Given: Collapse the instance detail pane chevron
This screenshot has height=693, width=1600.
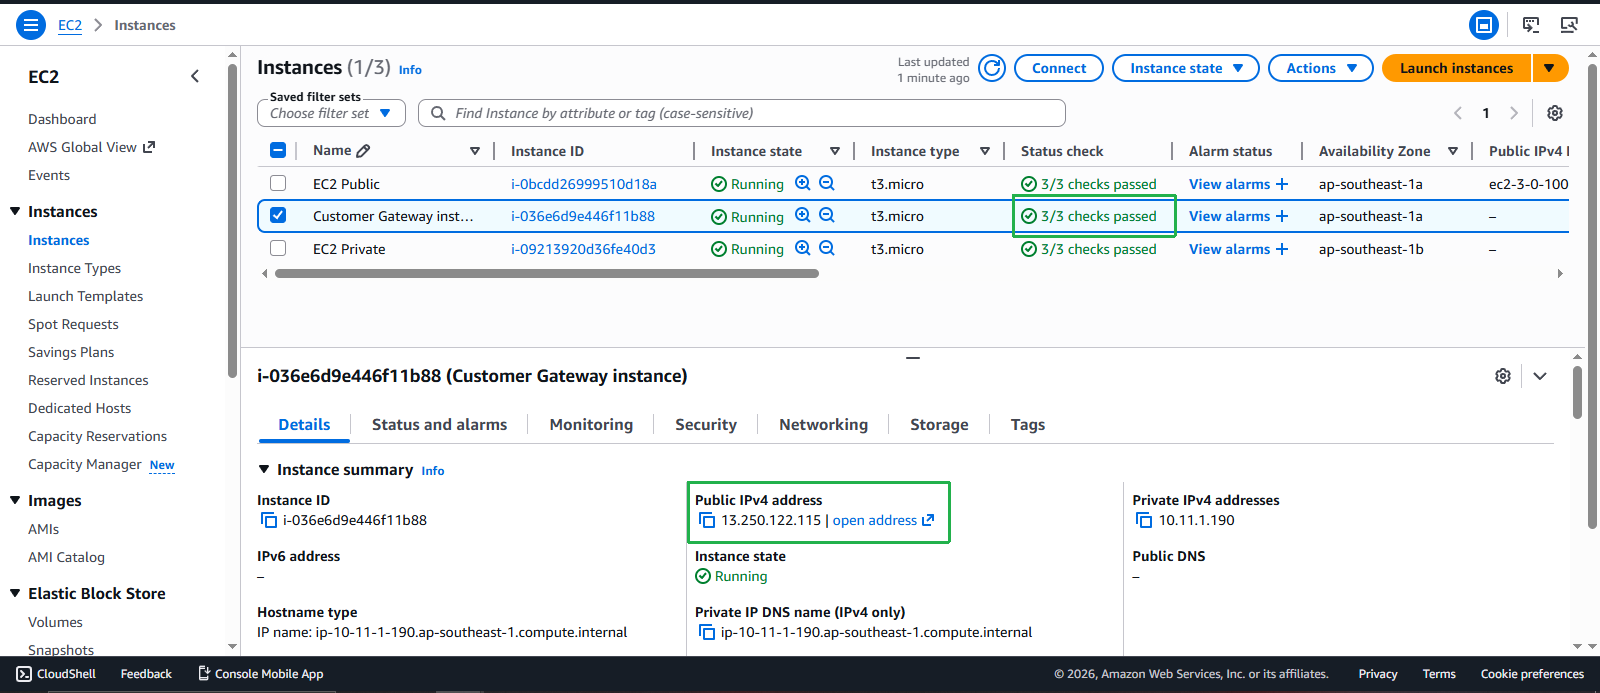Looking at the screenshot, I should (x=1540, y=376).
